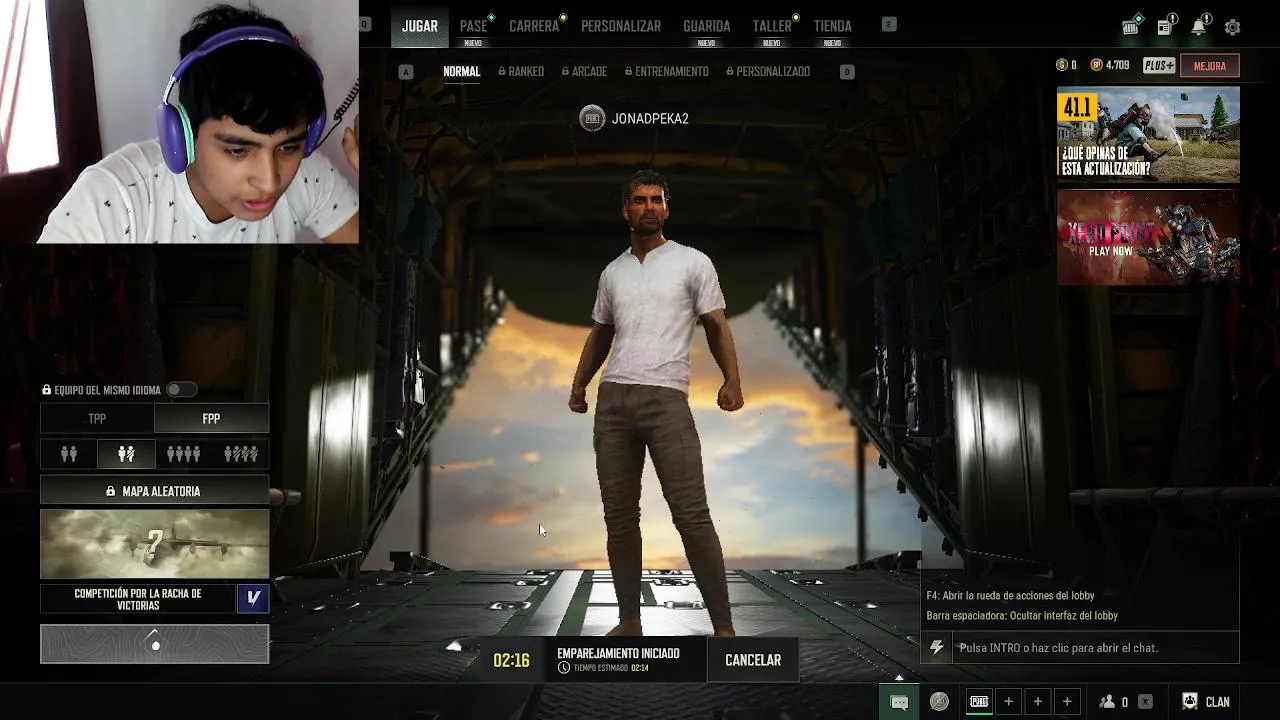Click the question mark plane map icon
1280x720 pixels.
pos(154,544)
